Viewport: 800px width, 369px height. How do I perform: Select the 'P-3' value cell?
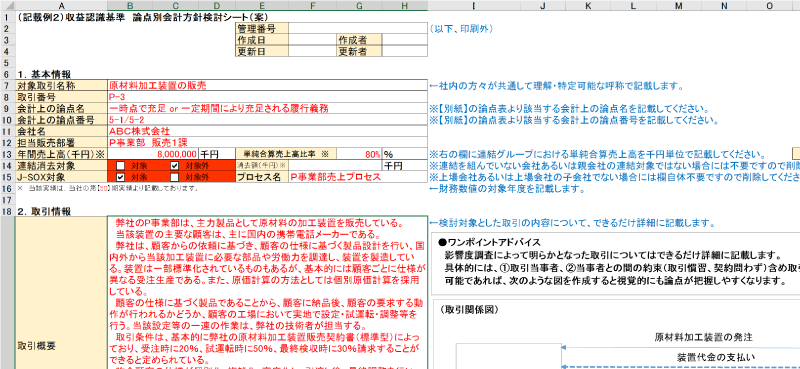[267, 96]
